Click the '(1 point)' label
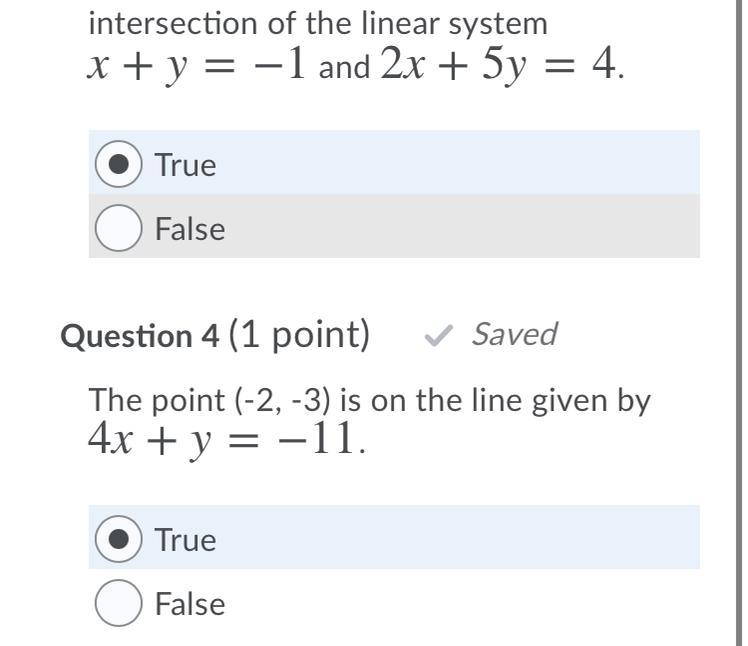Image resolution: width=748 pixels, height=646 pixels. tap(299, 335)
